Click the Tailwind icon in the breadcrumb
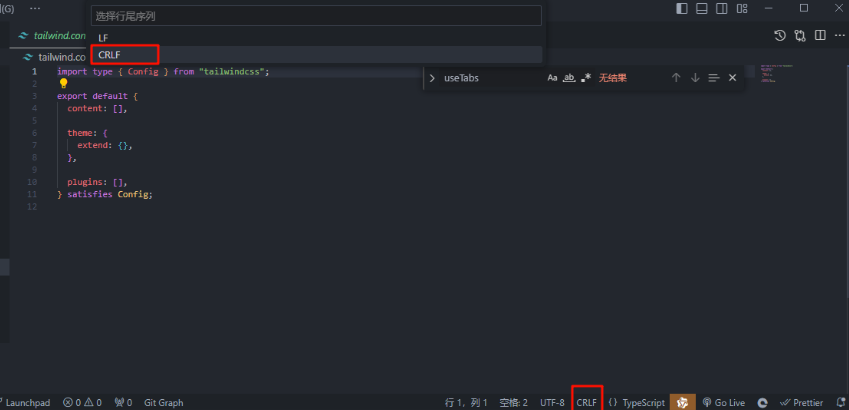 (28, 57)
